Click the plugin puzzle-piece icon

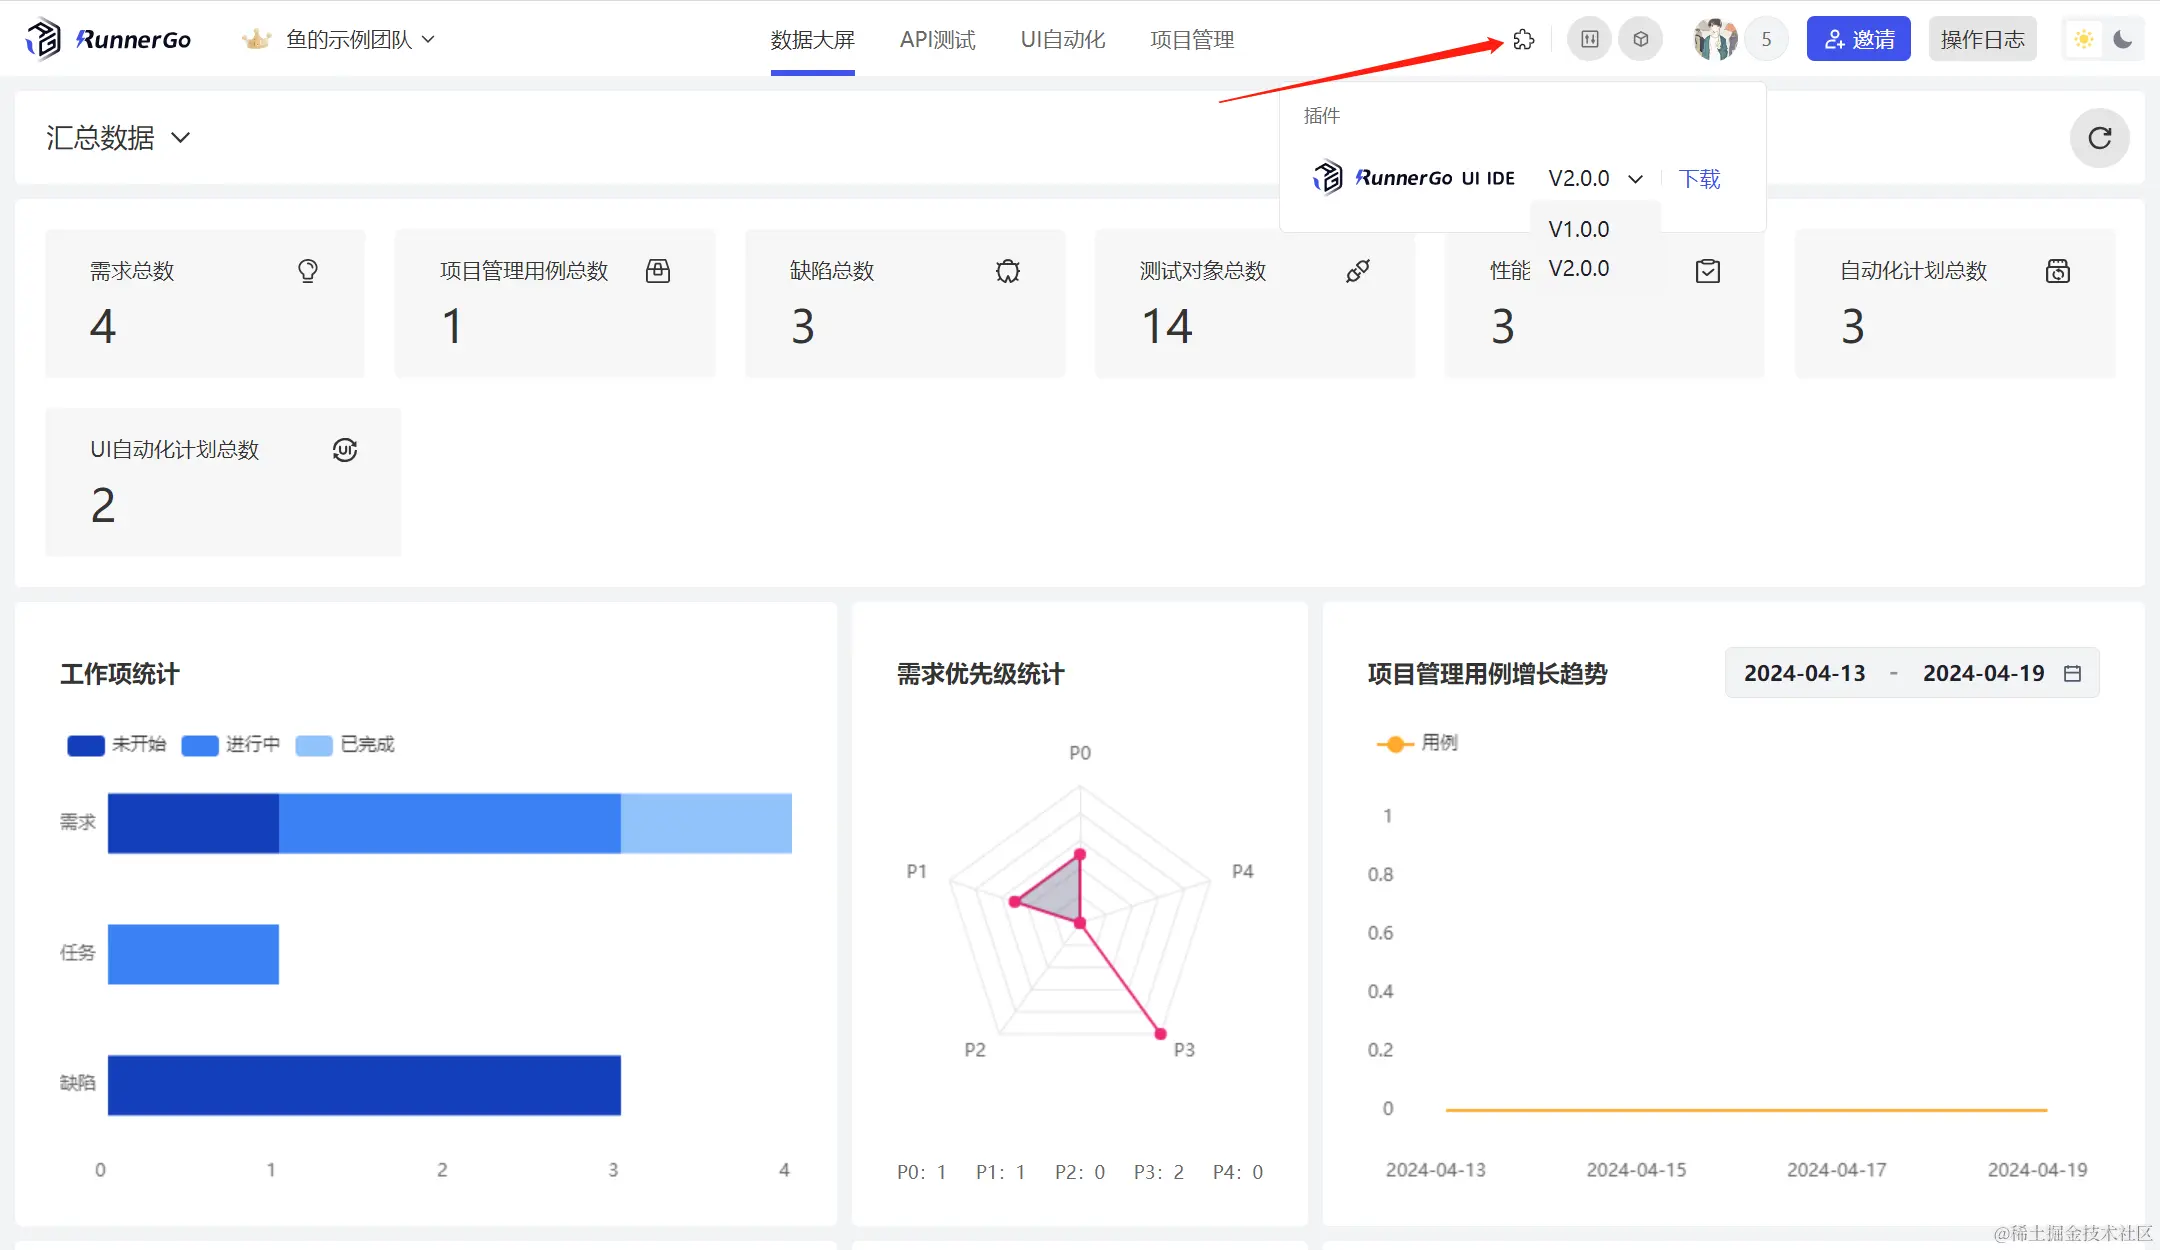(1523, 40)
